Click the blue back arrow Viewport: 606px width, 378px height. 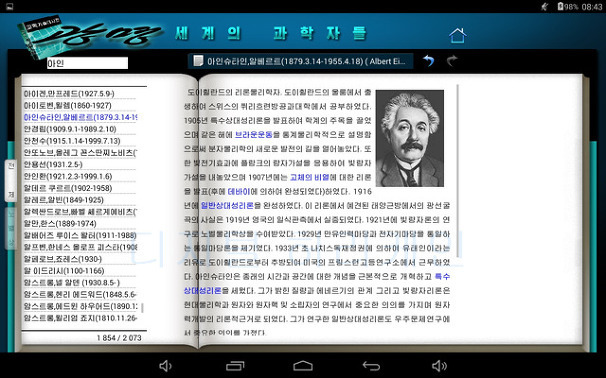pos(429,61)
